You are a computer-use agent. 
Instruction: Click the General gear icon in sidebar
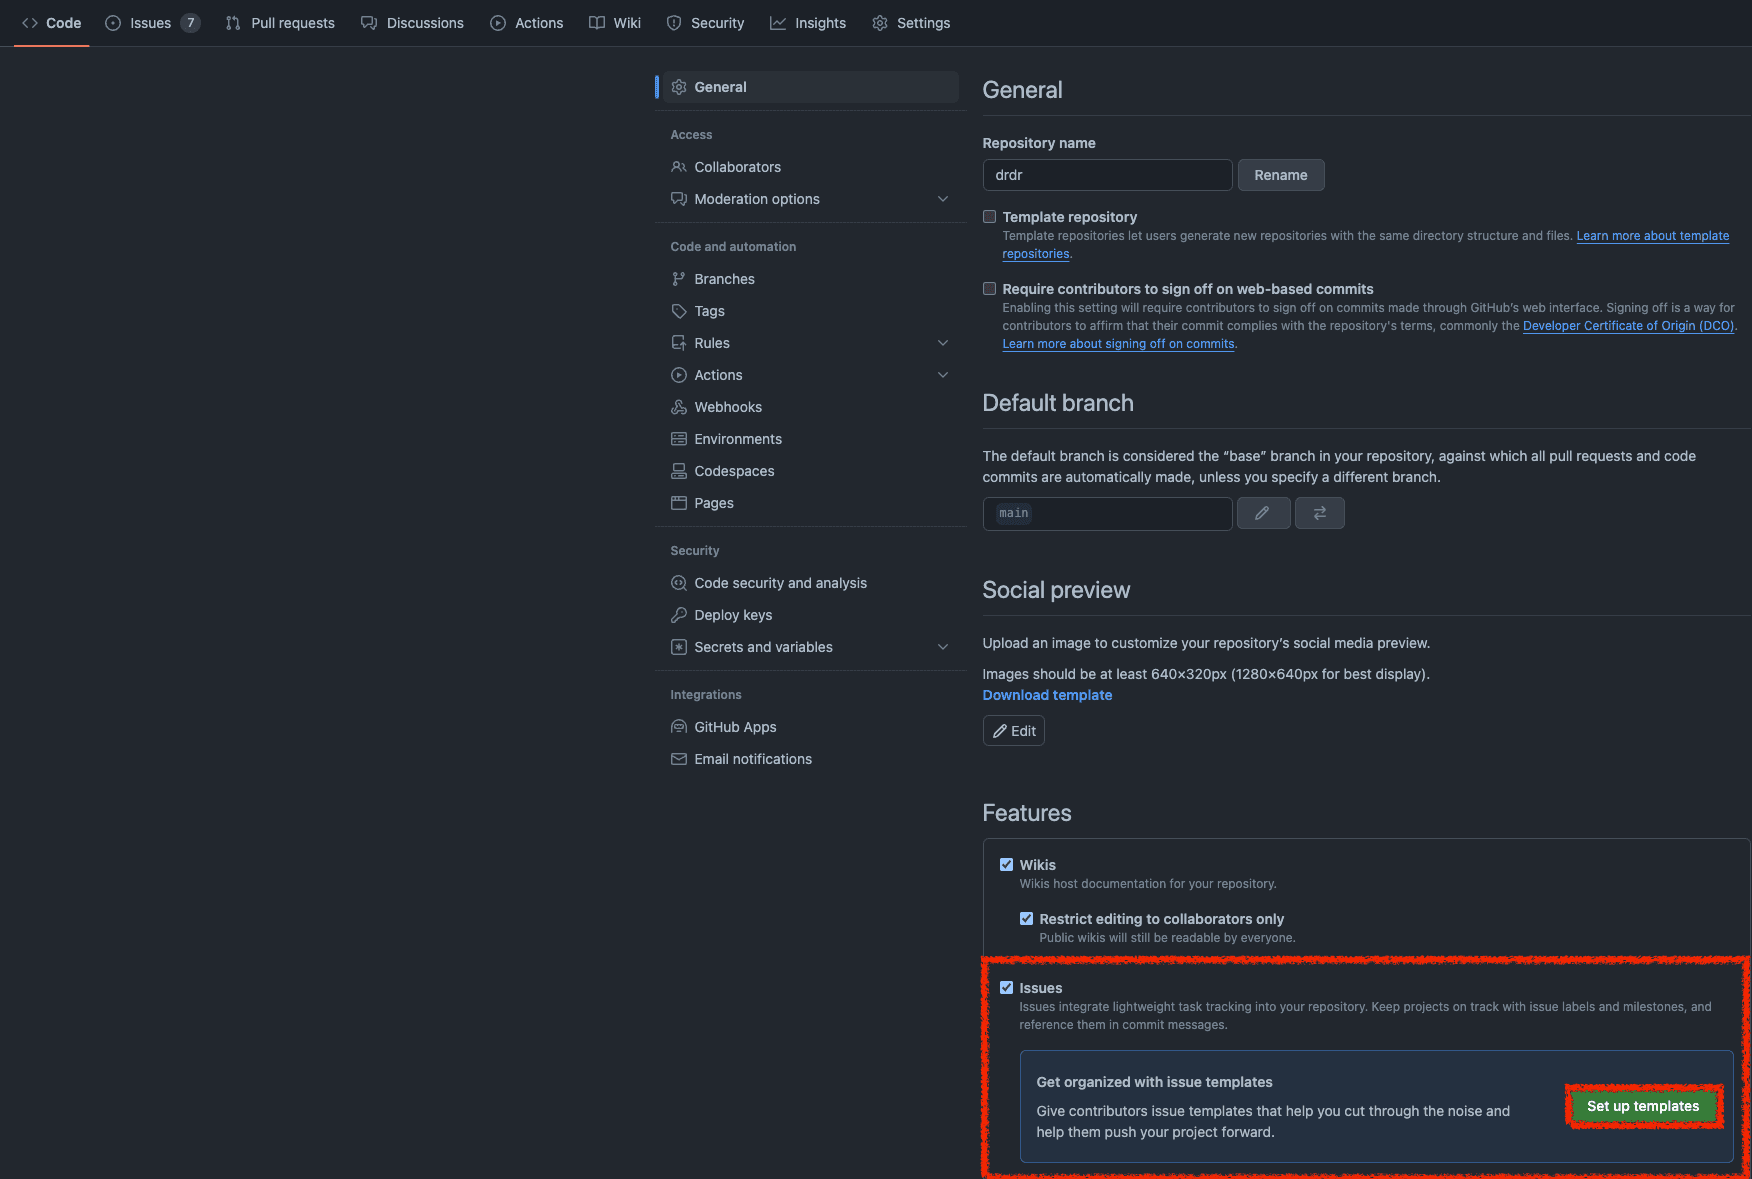pyautogui.click(x=679, y=87)
